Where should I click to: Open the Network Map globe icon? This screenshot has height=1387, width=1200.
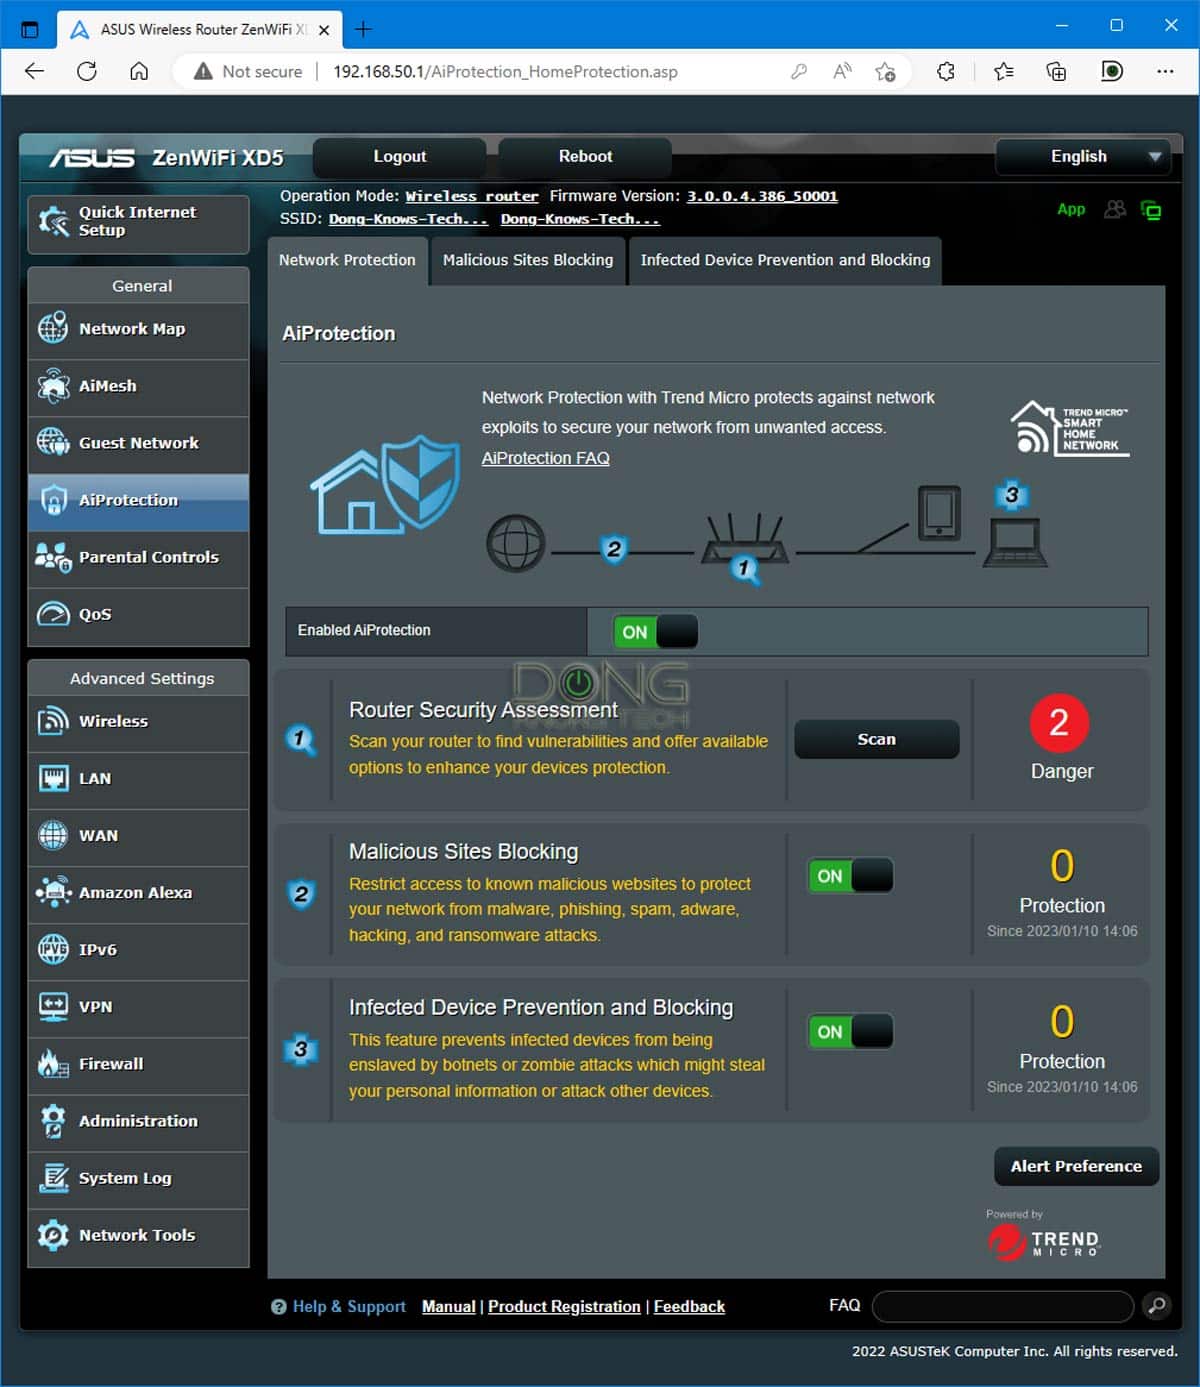click(x=53, y=328)
